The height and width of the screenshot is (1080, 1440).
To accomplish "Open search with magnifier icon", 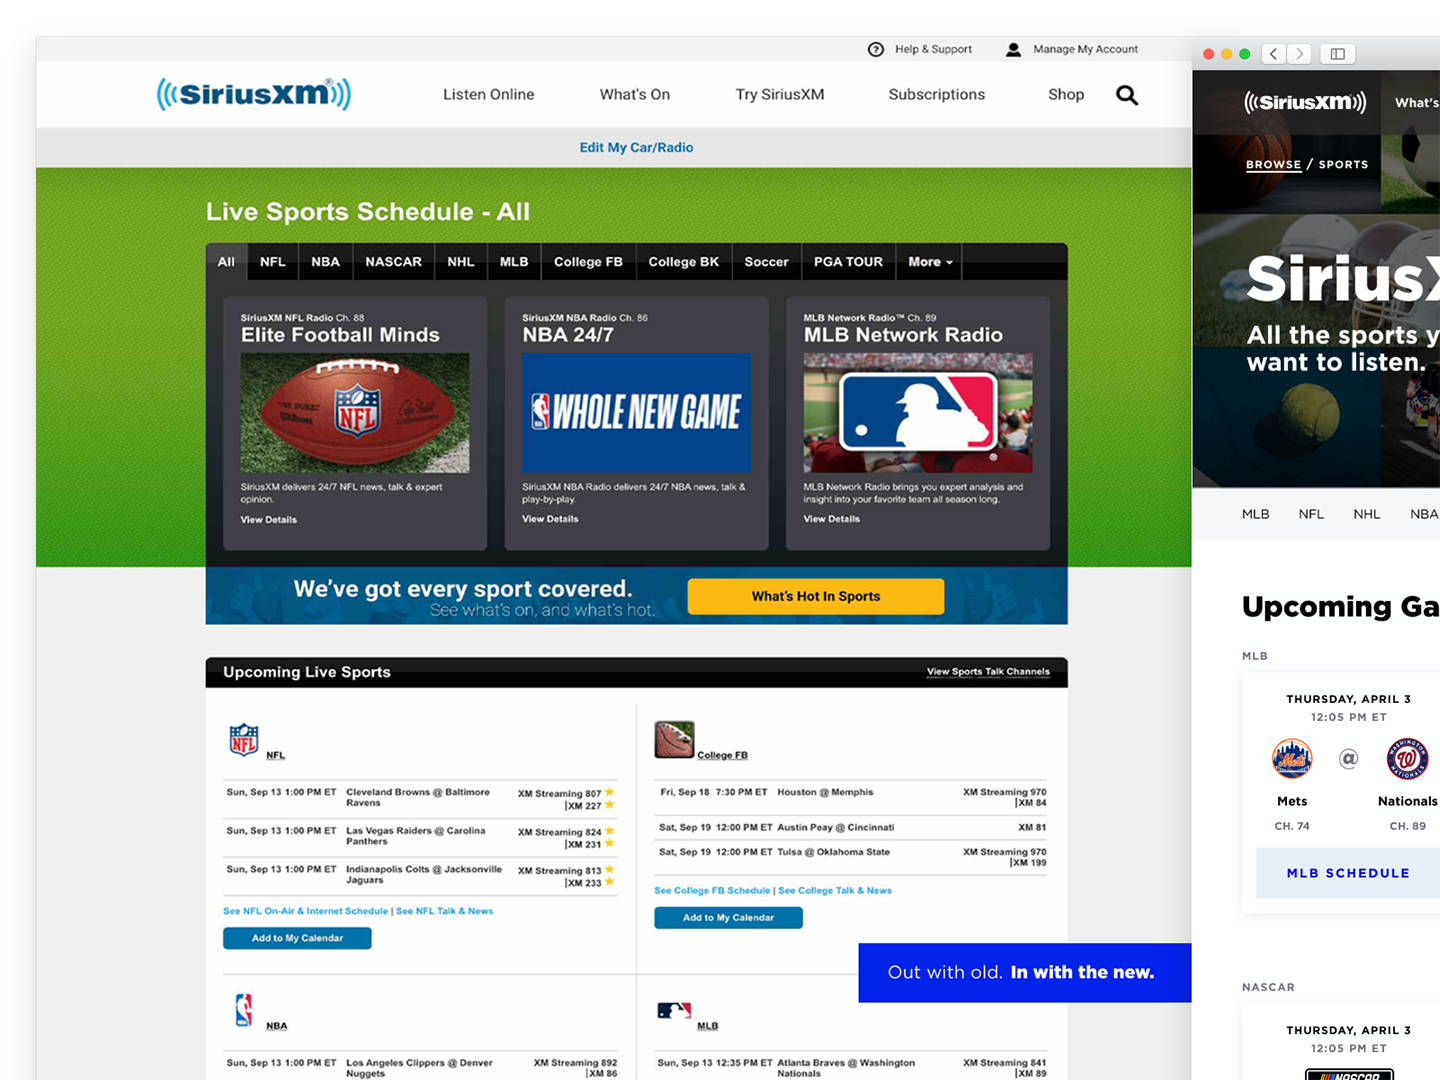I will tap(1127, 95).
